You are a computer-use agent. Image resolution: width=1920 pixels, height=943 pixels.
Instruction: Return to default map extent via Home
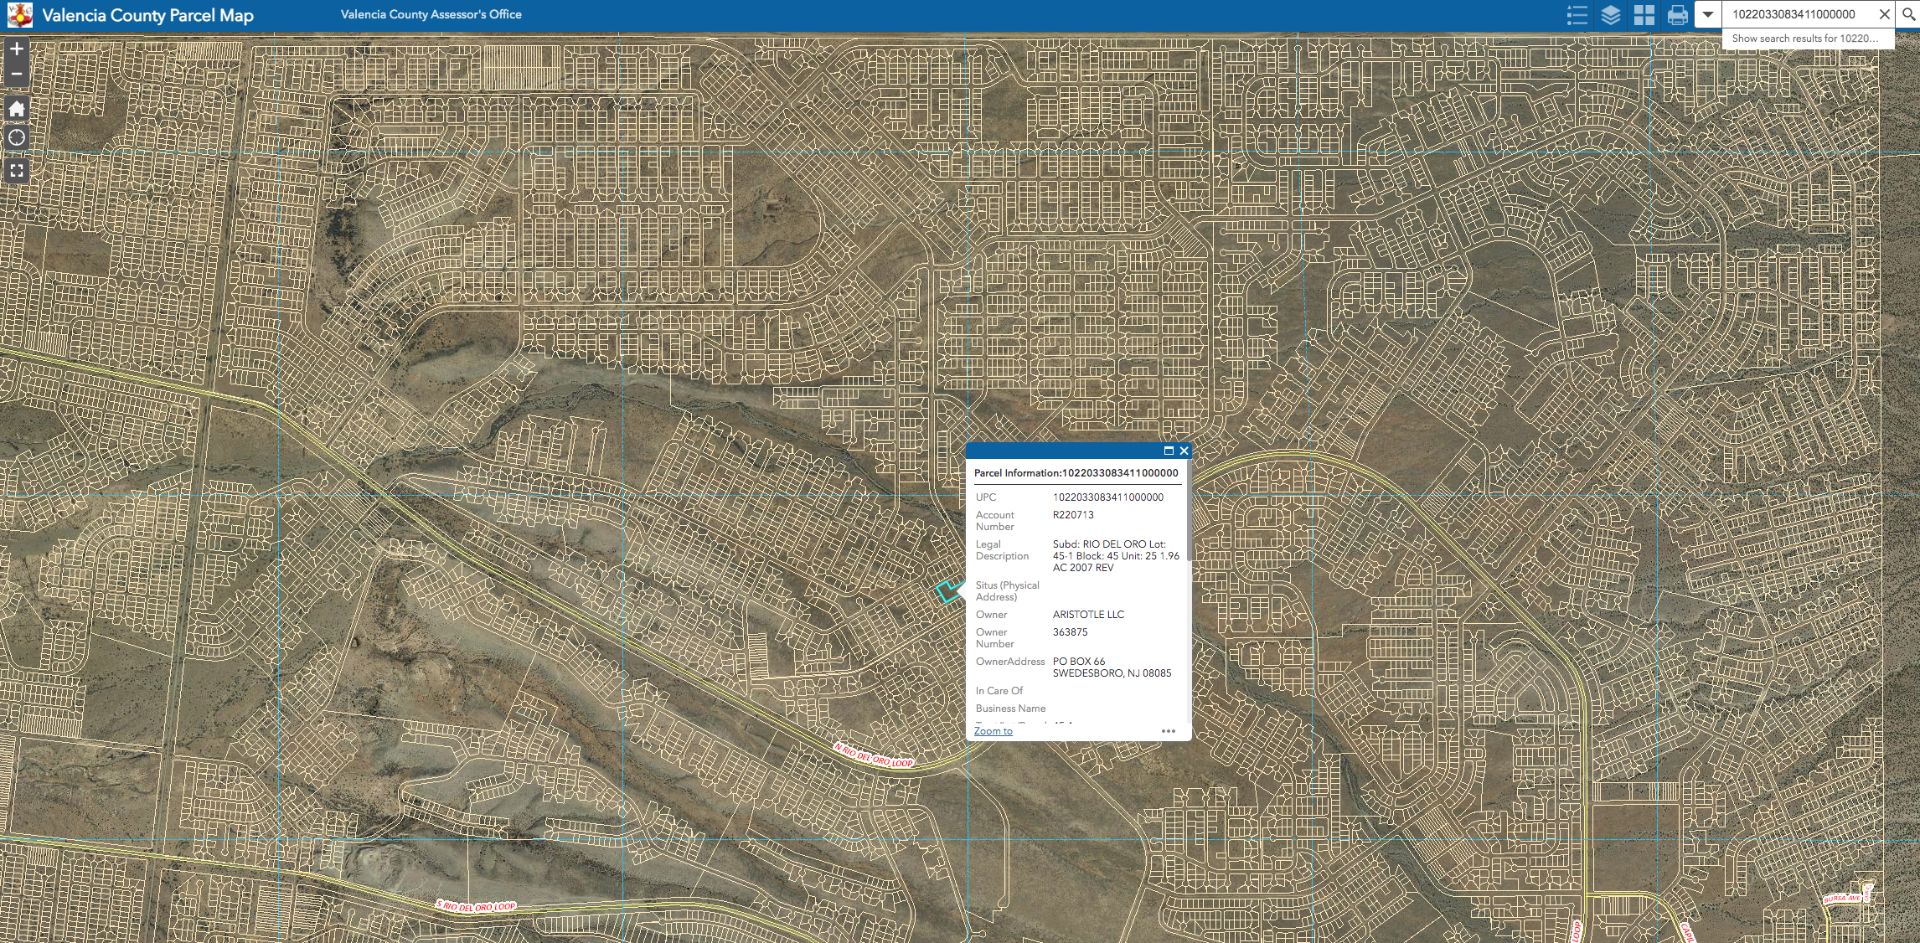tap(16, 108)
